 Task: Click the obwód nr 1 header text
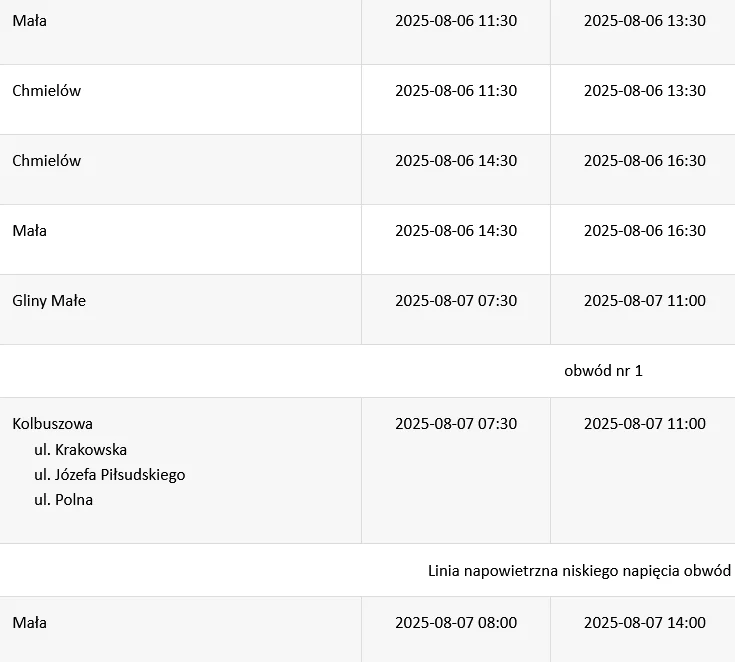603,371
